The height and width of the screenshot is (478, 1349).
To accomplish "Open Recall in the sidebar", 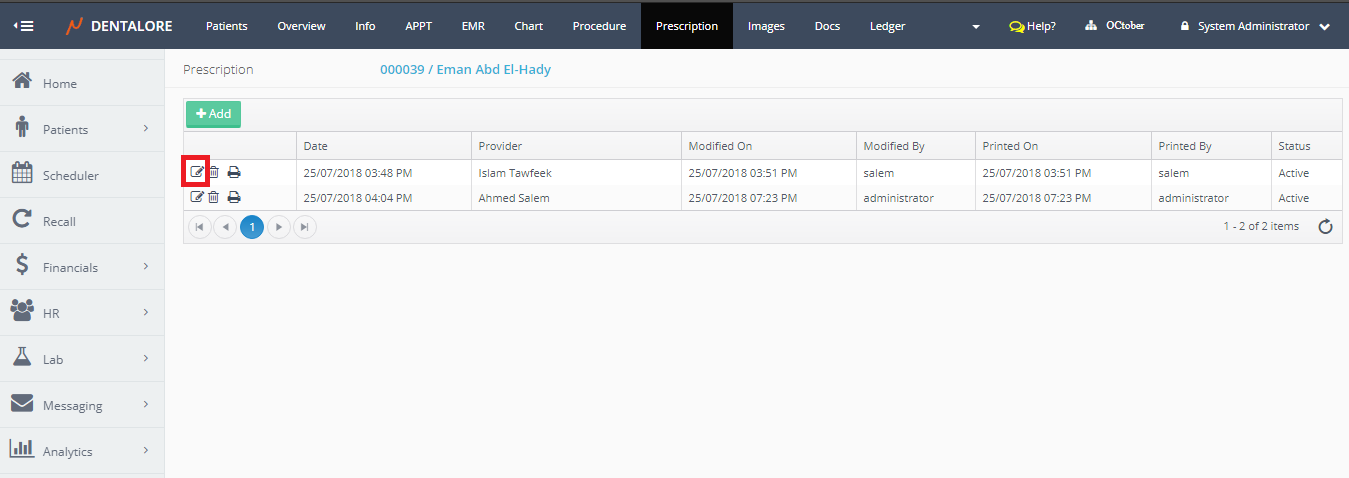I will [x=59, y=222].
